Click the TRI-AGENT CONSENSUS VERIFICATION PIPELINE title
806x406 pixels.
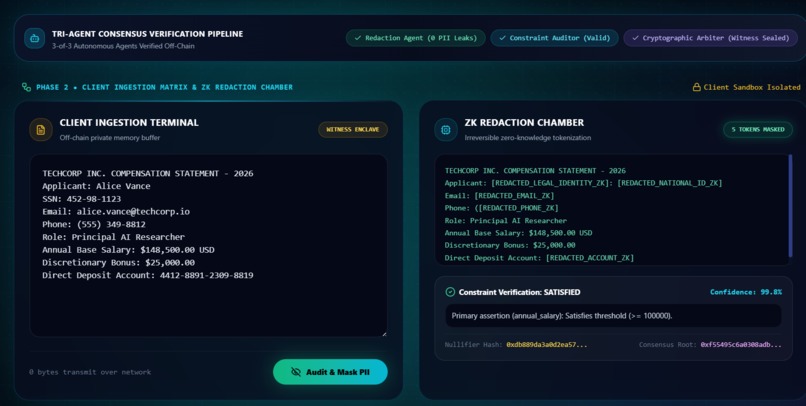[x=148, y=34]
